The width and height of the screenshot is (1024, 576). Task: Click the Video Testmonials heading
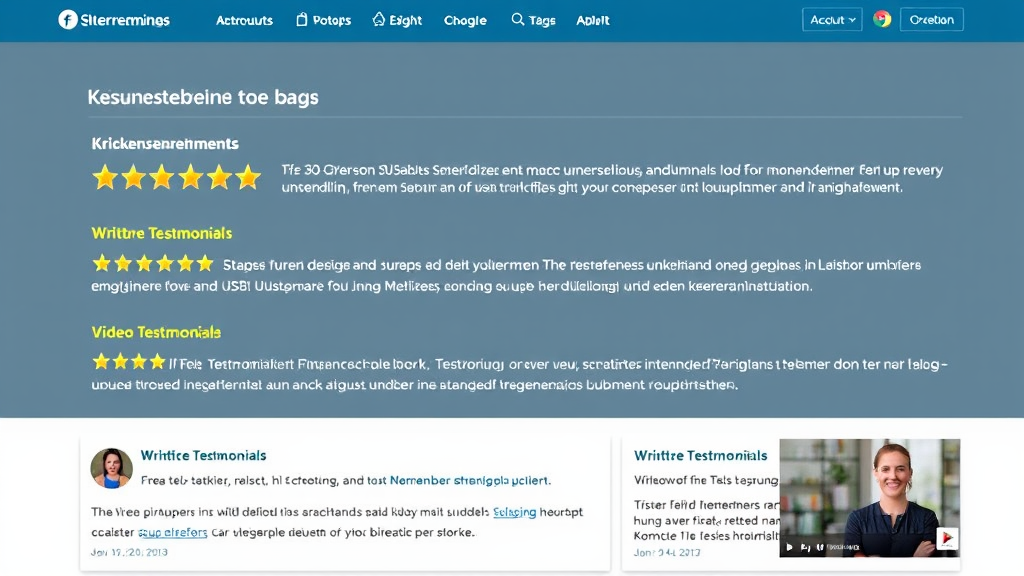tap(156, 332)
